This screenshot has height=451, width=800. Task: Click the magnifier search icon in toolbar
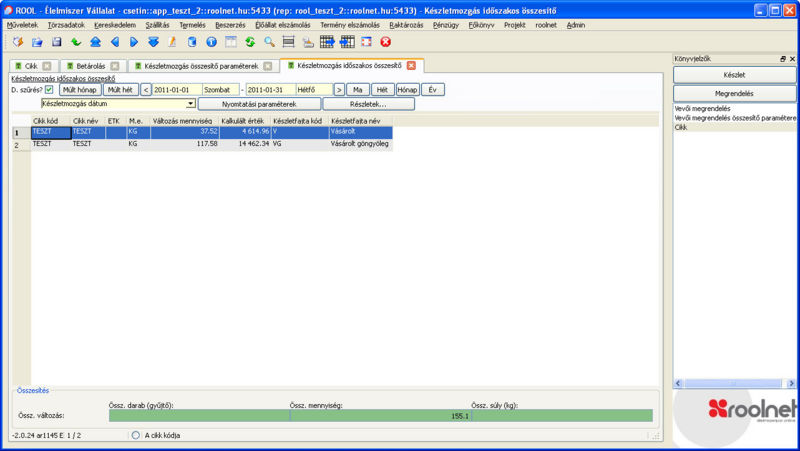(x=269, y=42)
